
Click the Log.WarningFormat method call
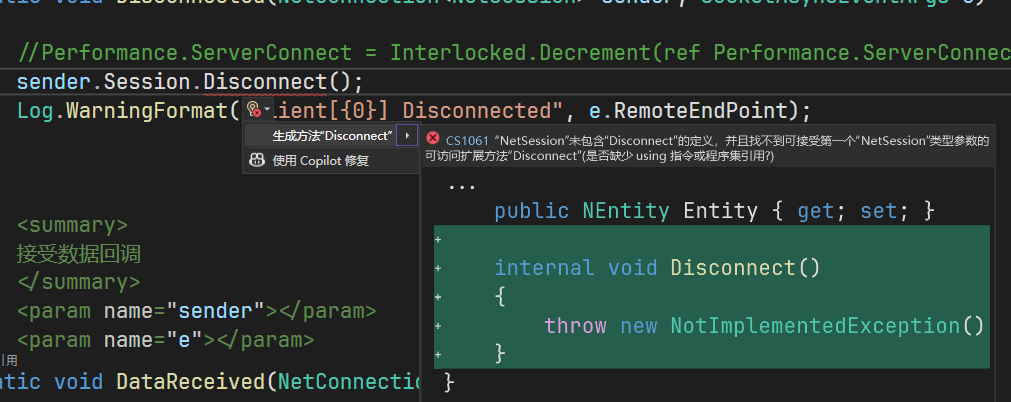pos(124,109)
